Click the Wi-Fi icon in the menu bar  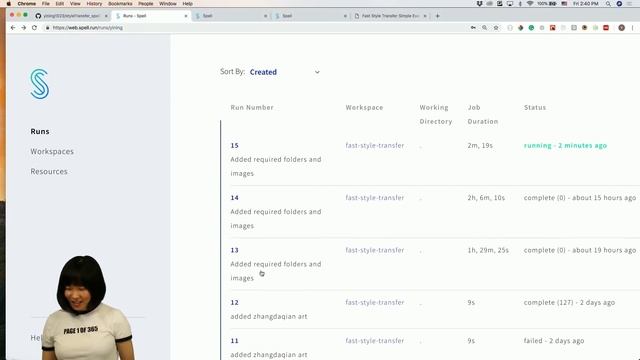530,4
